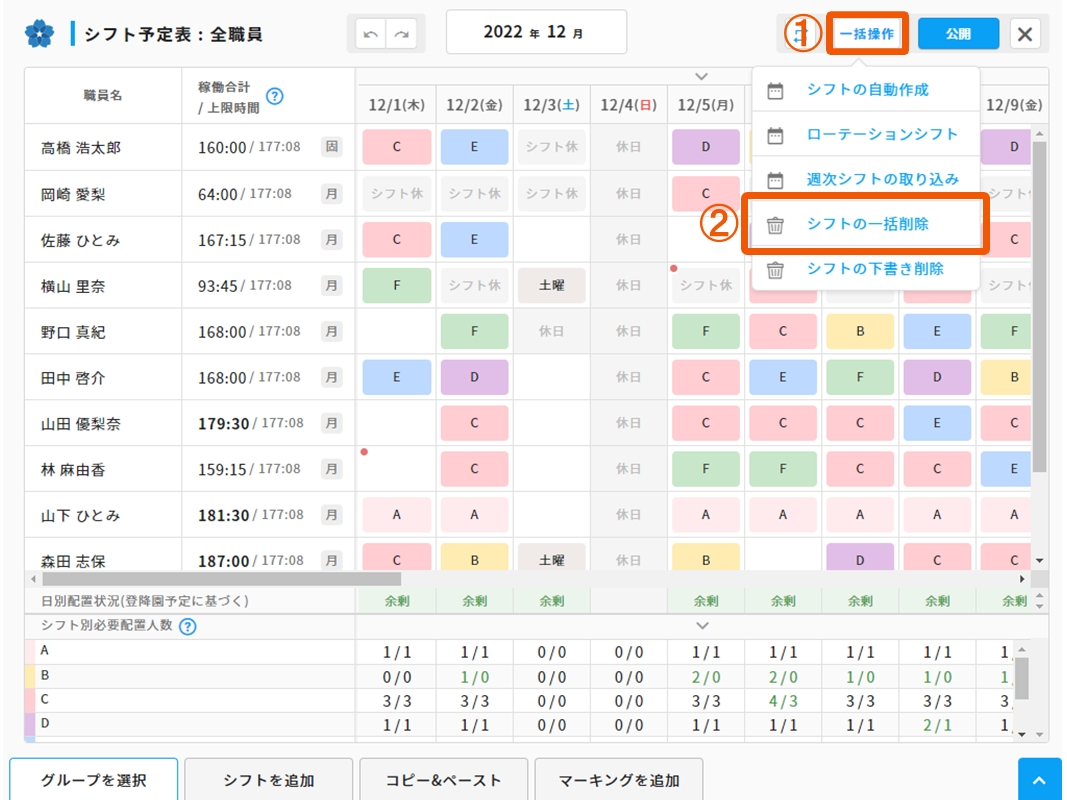The width and height of the screenshot is (1067, 800).
Task: Click the マーキングを追加 button
Action: click(619, 780)
